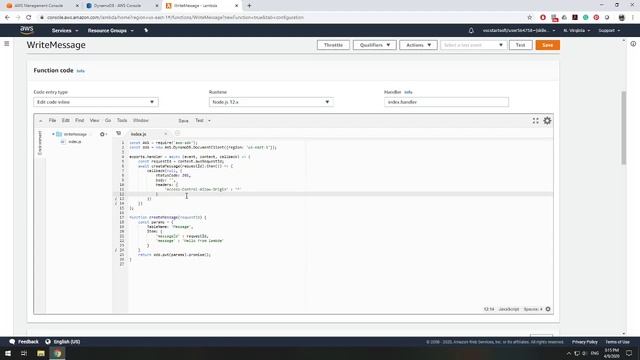640x360 pixels.
Task: Collapse the WriteMessage folder tree
Action: coord(53,134)
